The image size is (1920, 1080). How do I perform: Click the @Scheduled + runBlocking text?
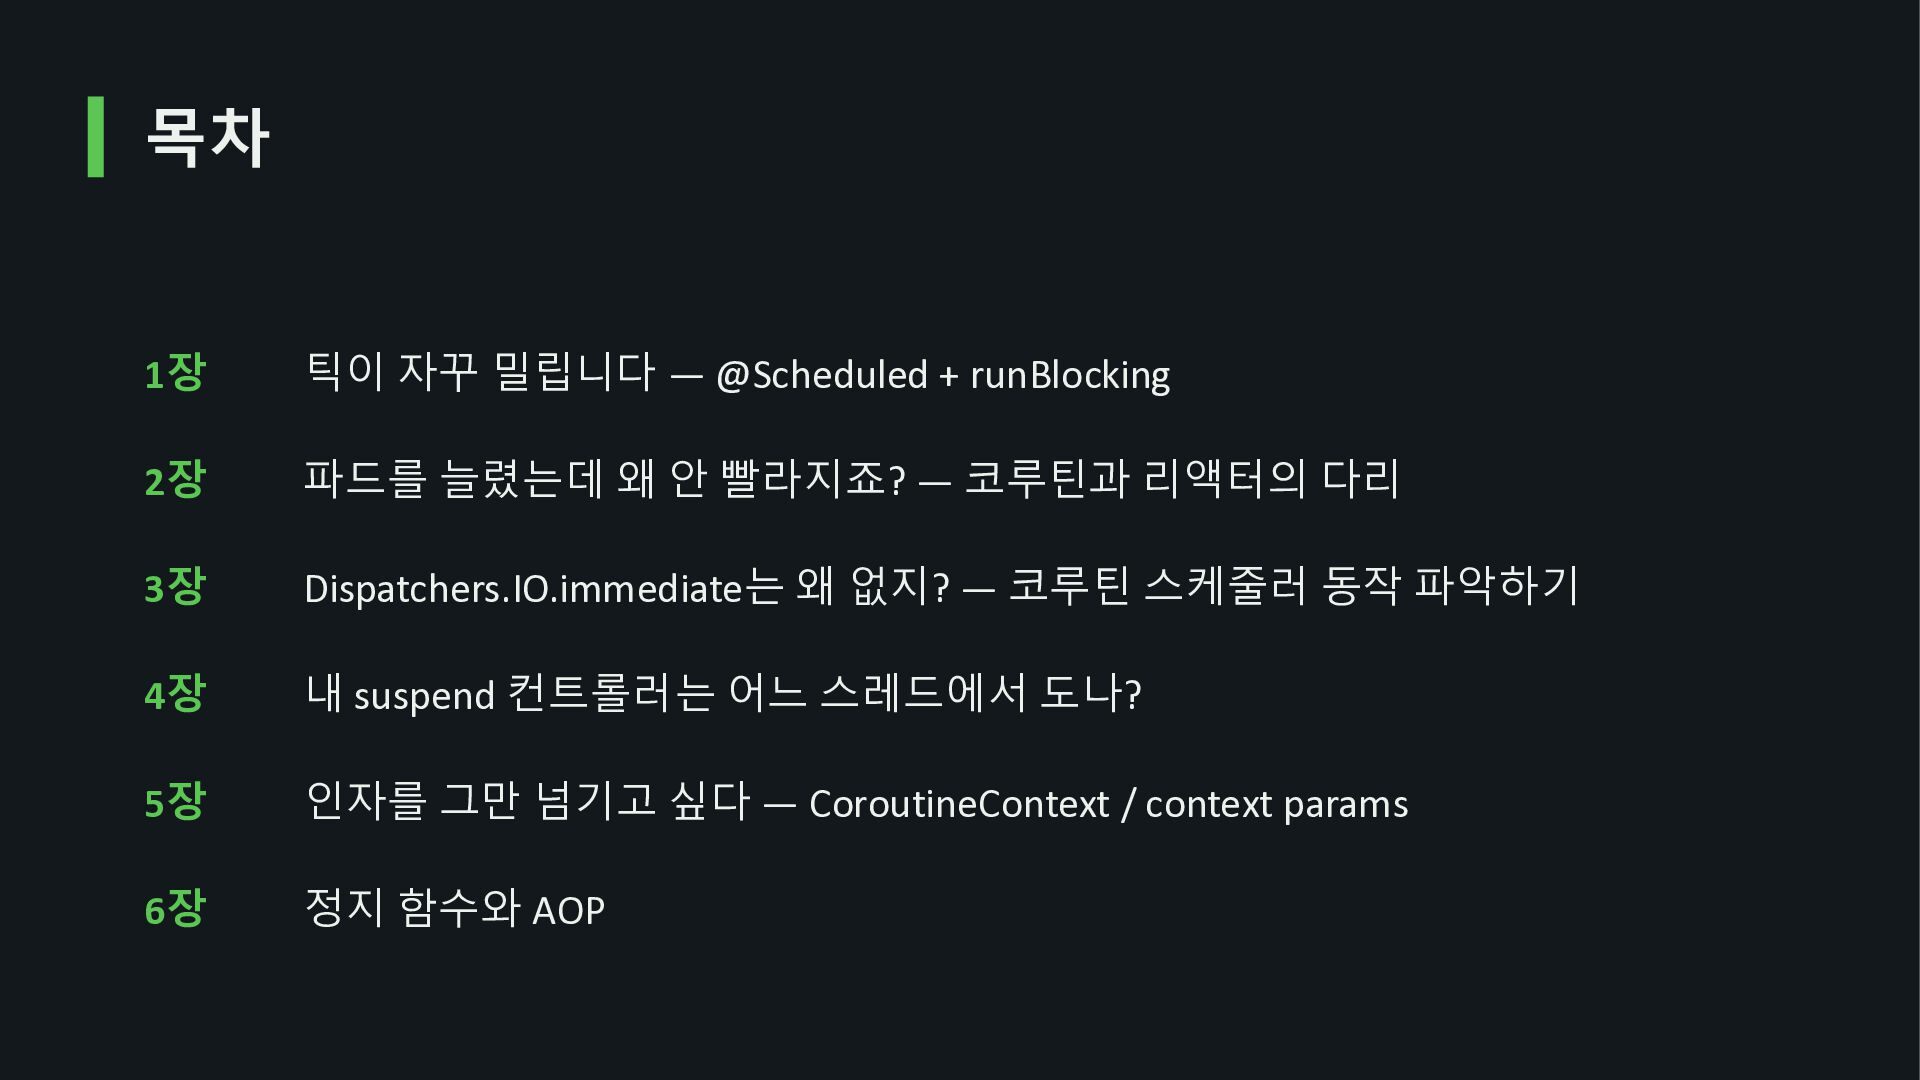click(x=943, y=375)
